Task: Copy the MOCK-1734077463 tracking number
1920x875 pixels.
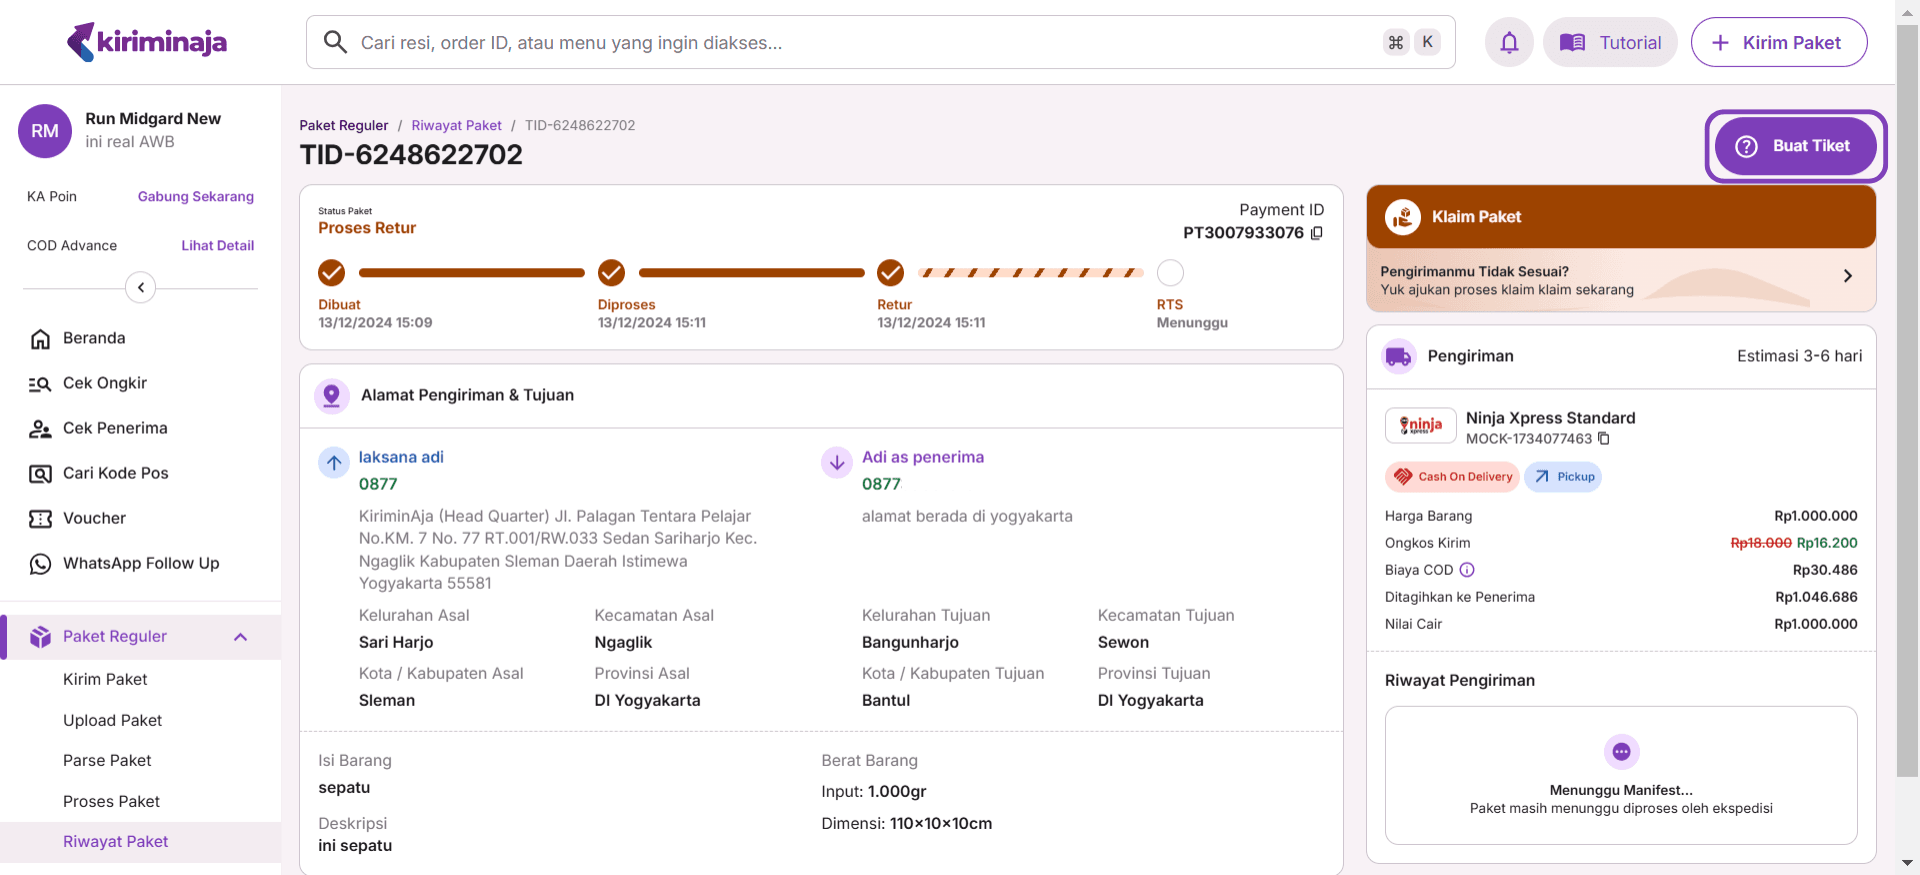Action: (1604, 439)
